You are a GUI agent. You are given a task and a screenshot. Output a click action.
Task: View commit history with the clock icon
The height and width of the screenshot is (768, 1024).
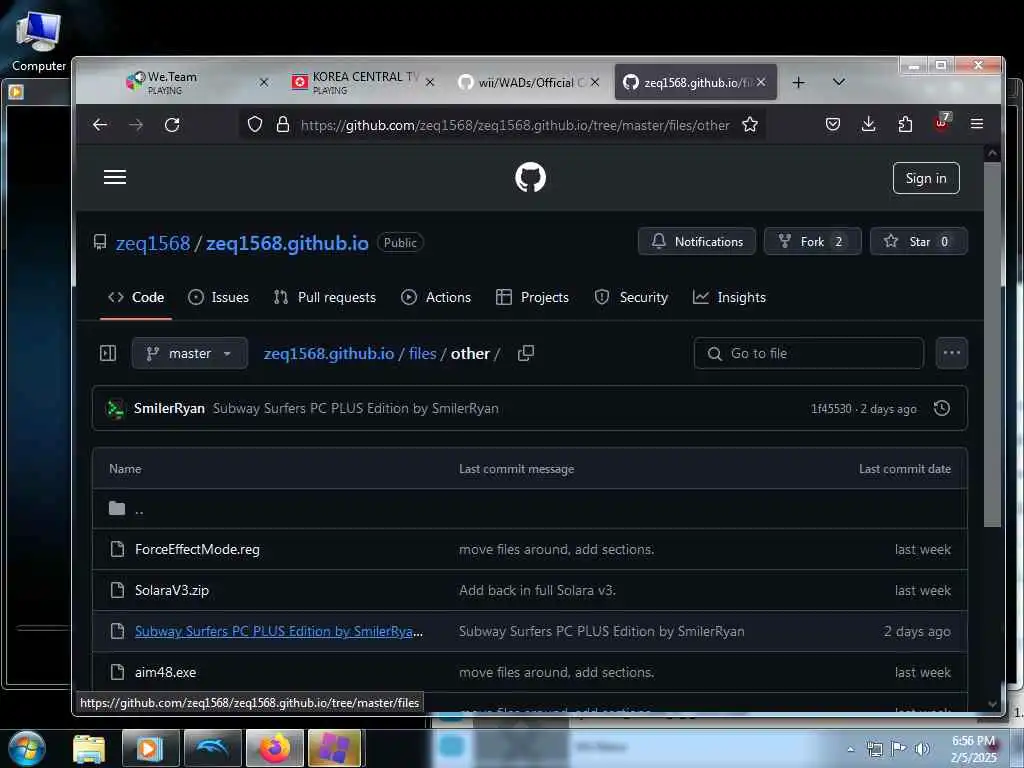[x=942, y=408]
